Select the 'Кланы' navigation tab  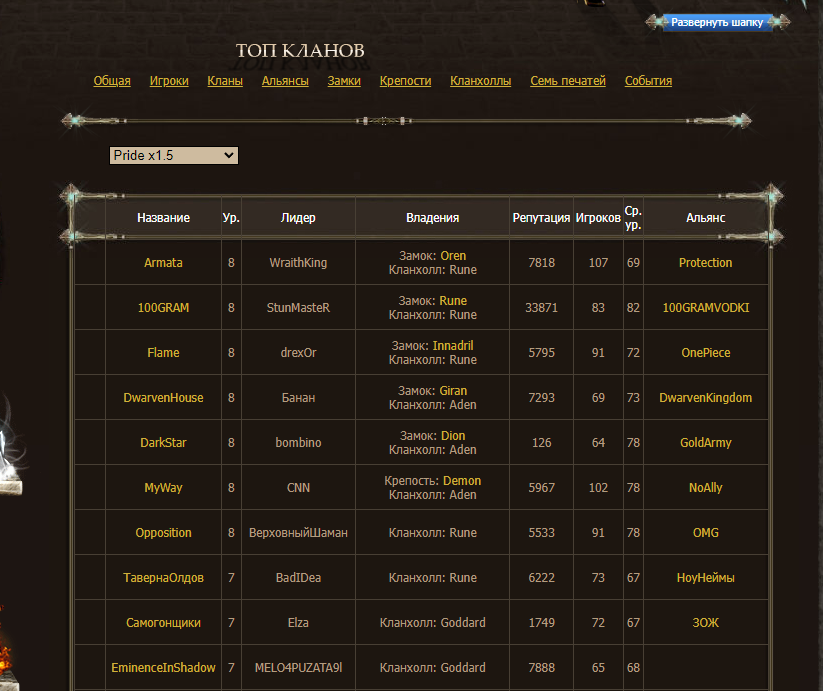pos(225,81)
